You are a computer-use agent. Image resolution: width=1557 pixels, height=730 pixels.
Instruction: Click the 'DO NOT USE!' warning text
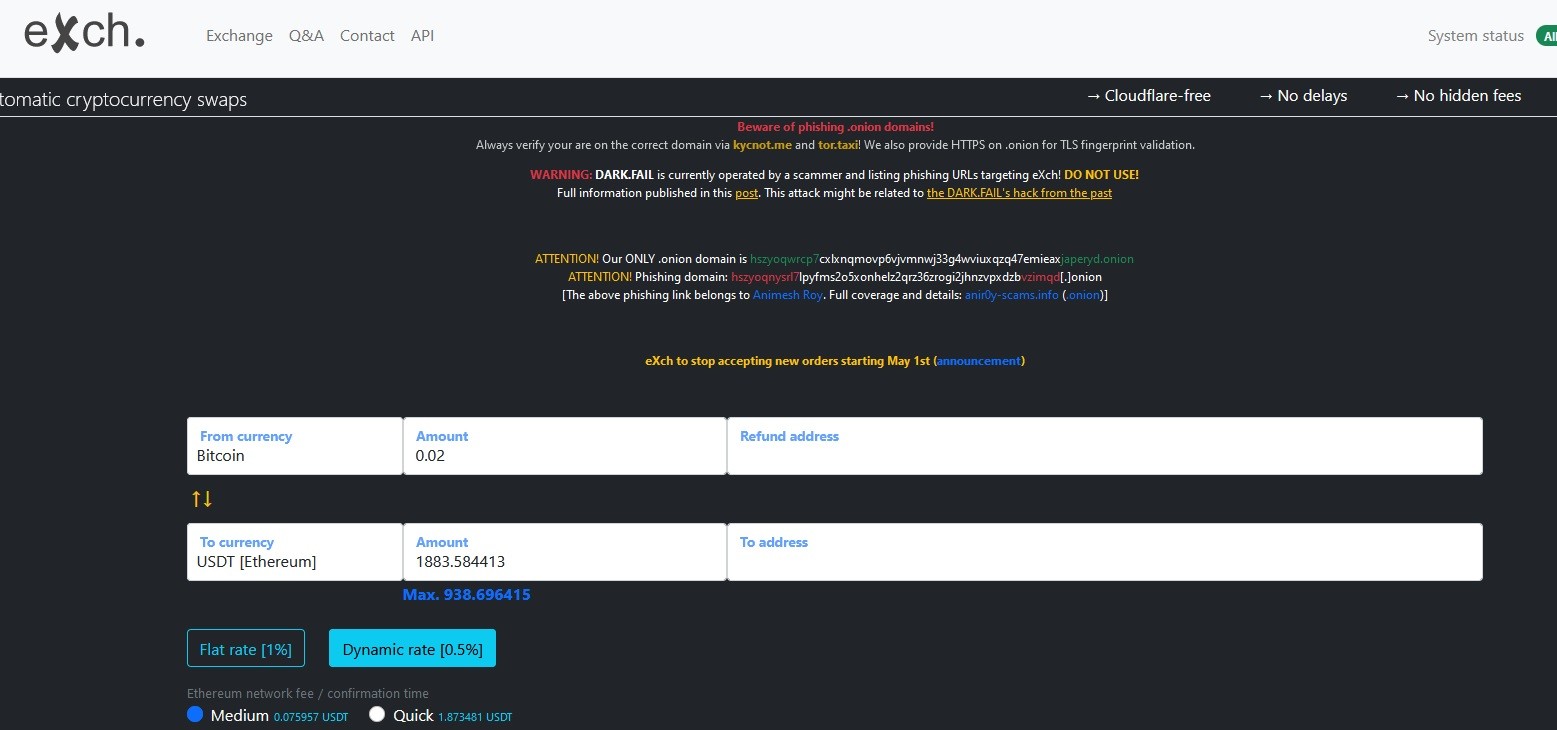[1101, 175]
